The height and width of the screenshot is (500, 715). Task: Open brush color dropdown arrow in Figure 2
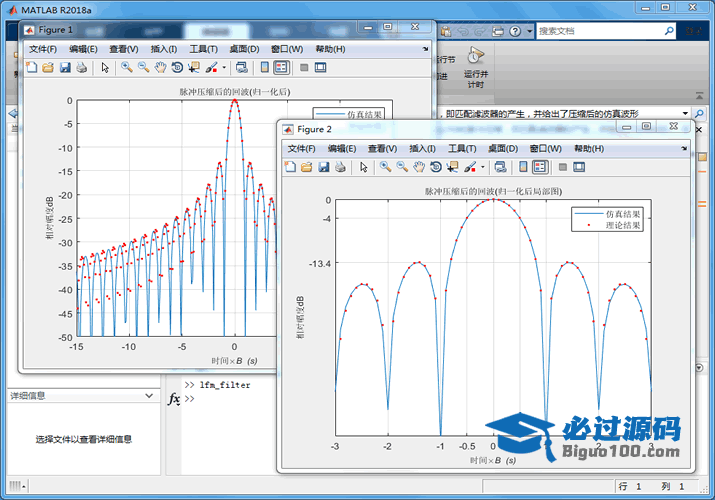pos(482,167)
